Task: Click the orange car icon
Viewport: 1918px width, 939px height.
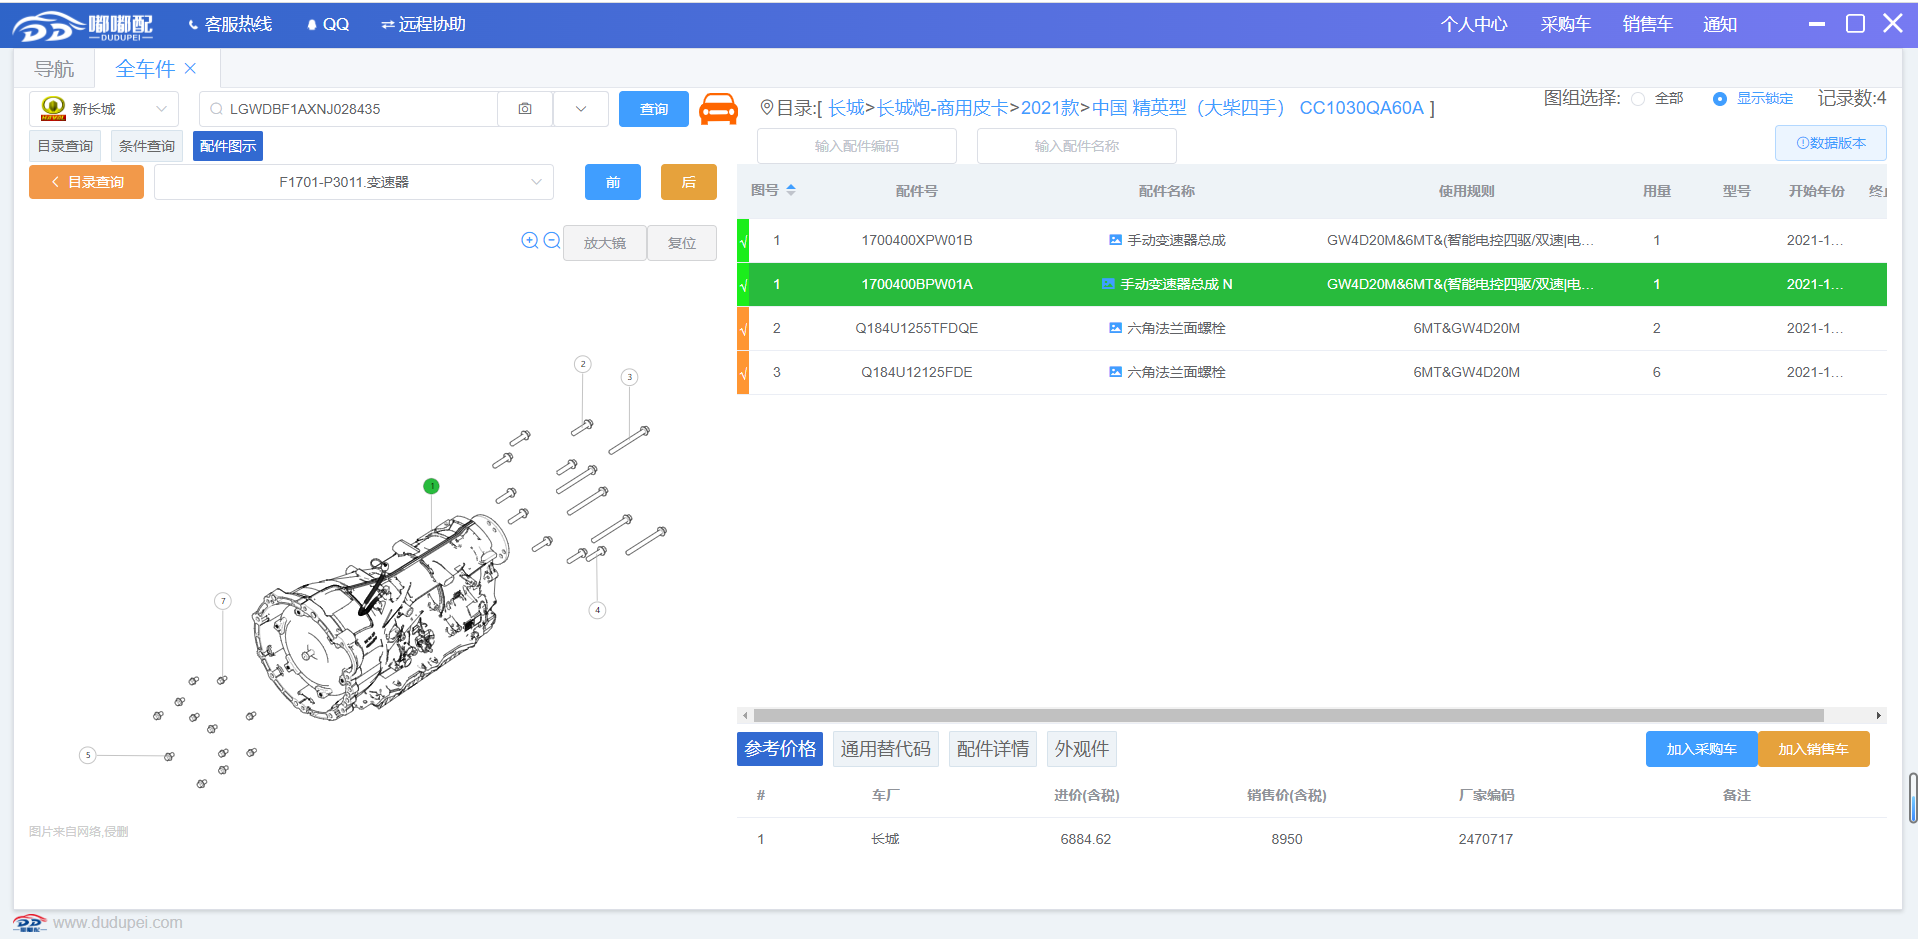Action: coord(718,108)
